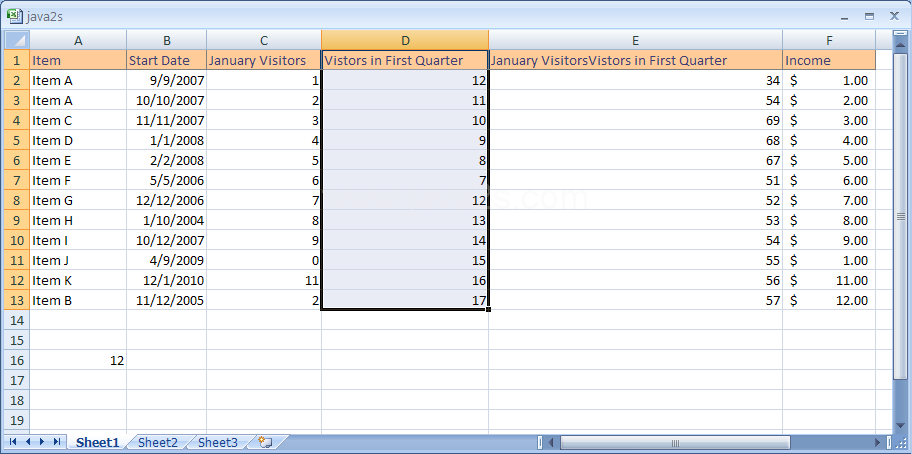The image size is (912, 454).
Task: Select the date cell '12/1/2010'
Action: [x=166, y=280]
